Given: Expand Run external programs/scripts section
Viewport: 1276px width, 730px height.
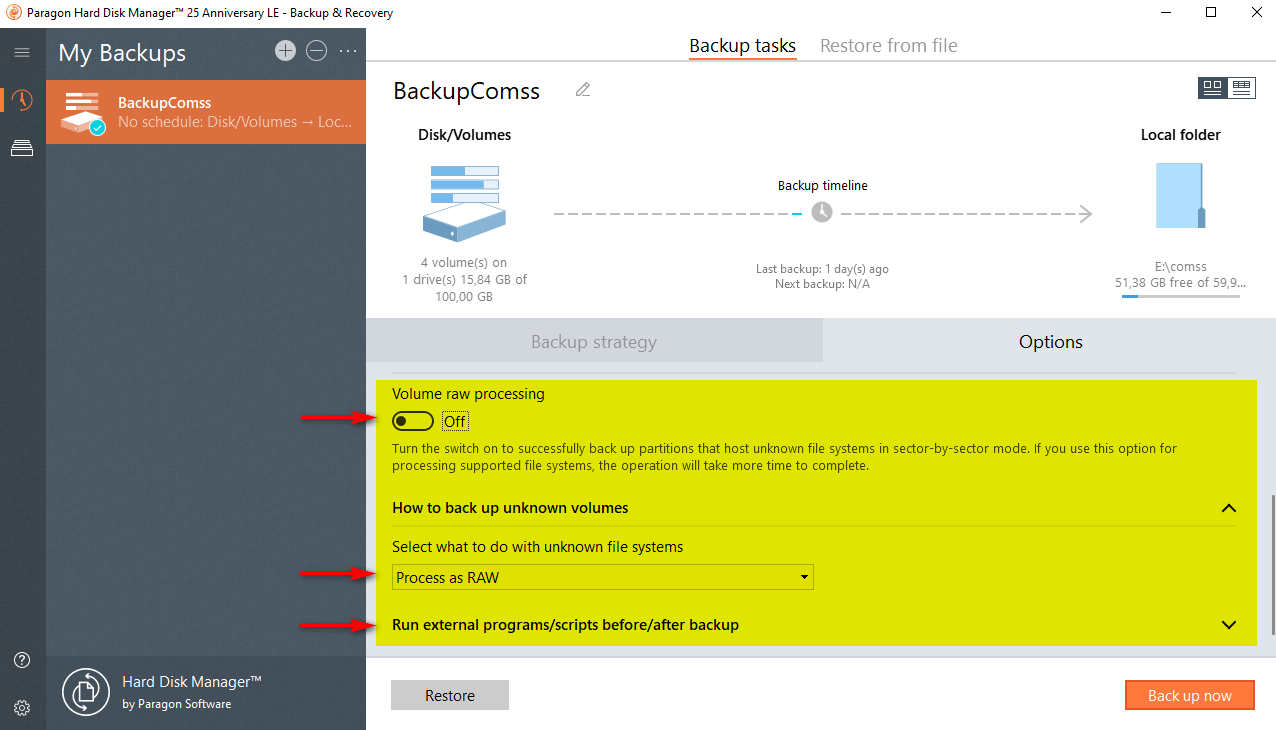Looking at the screenshot, I should (1229, 625).
